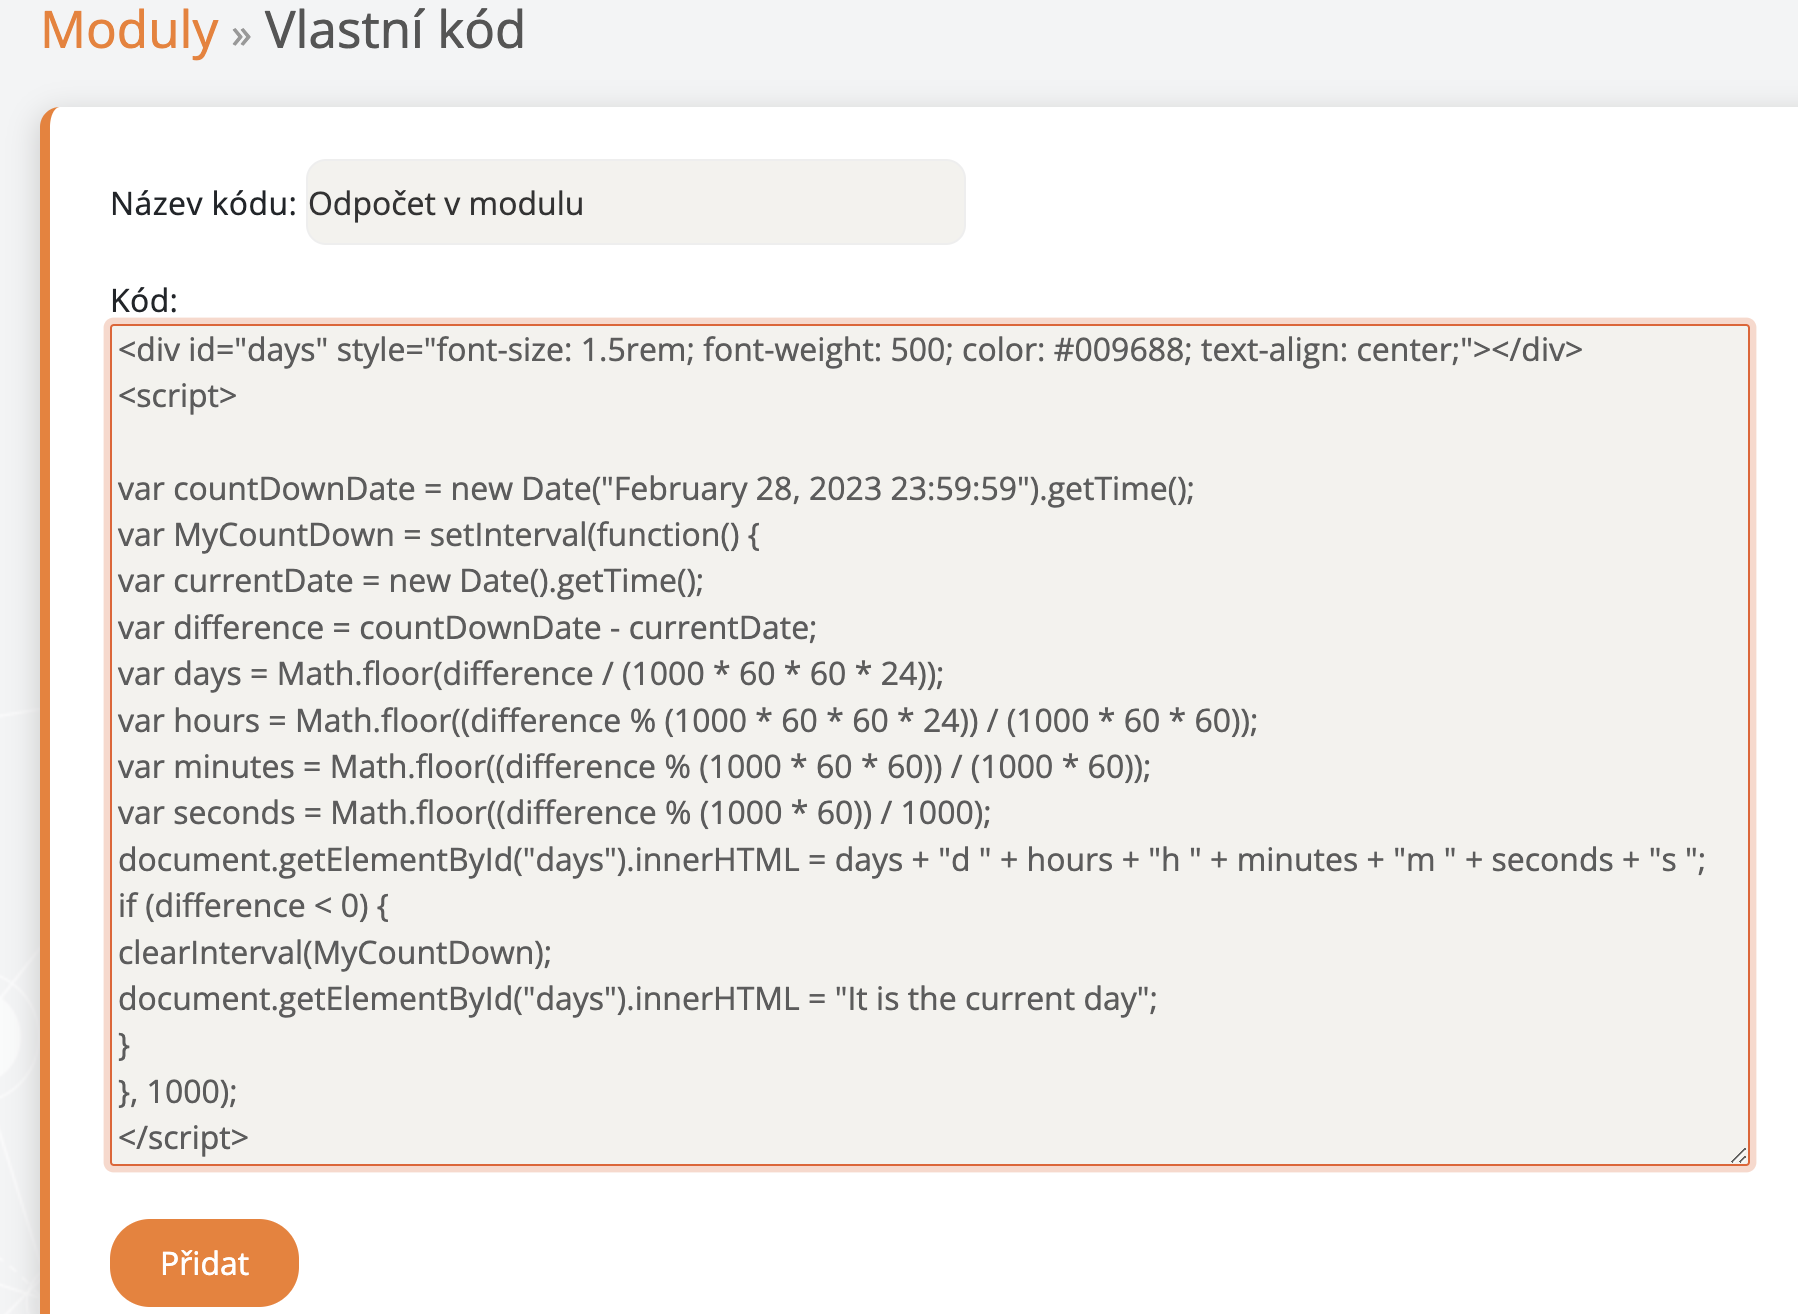Click the var days Math.floor line
This screenshot has height=1314, width=1798.
point(530,674)
